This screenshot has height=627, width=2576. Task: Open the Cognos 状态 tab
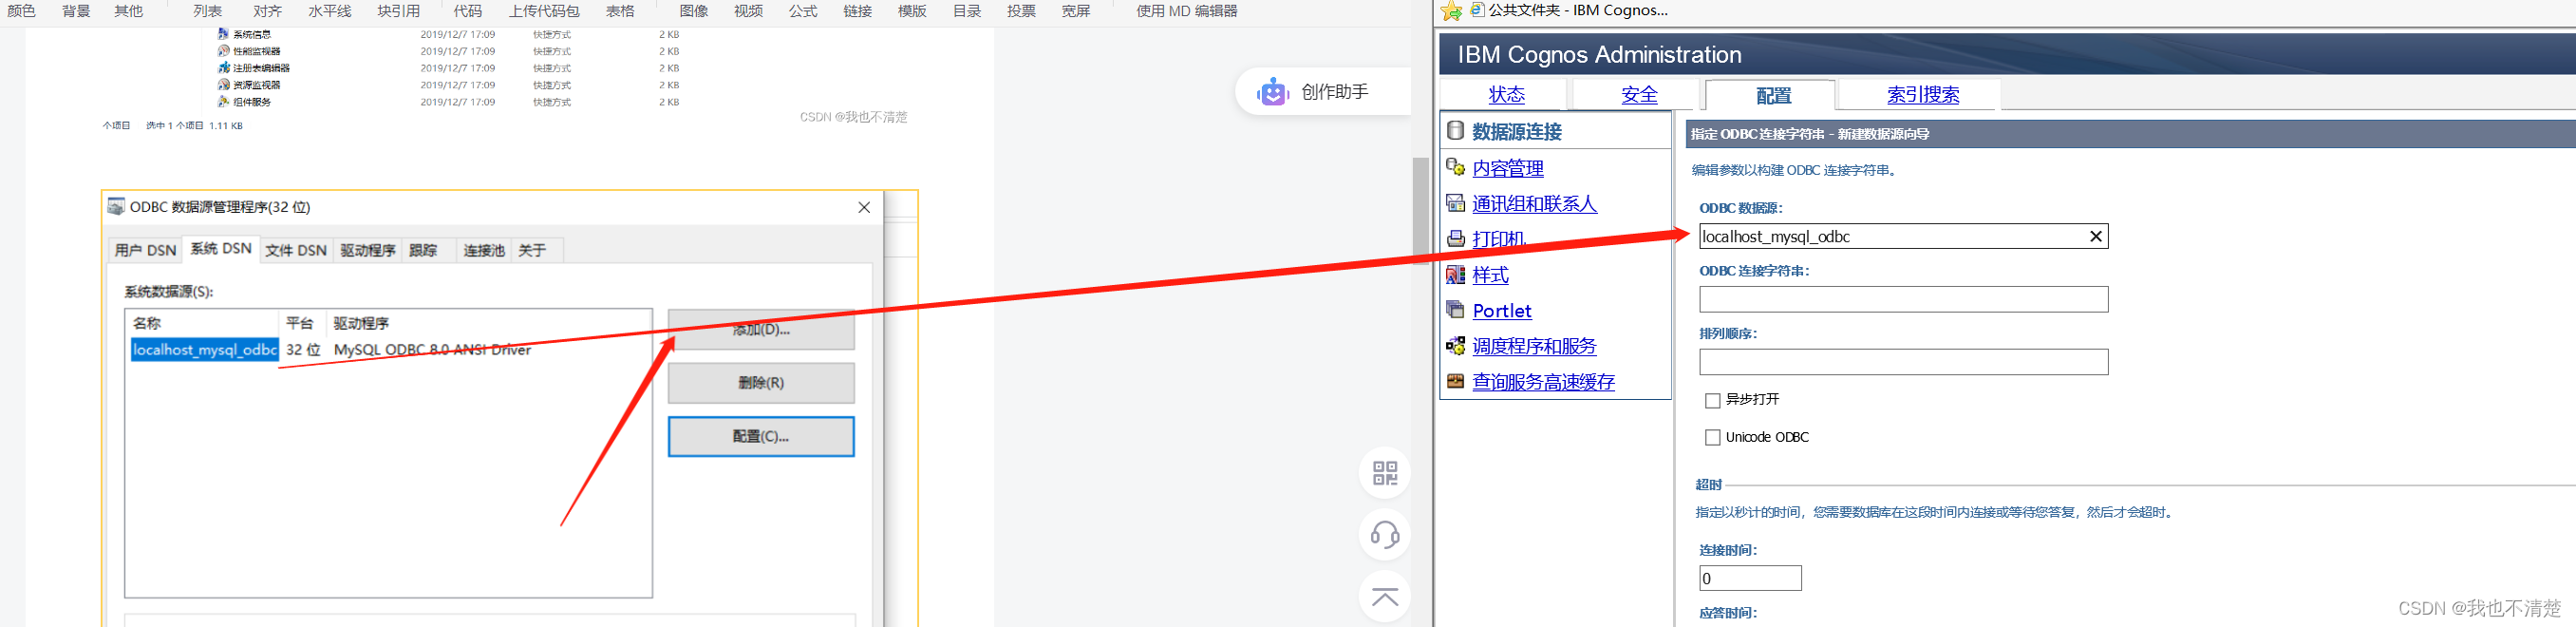(1506, 95)
